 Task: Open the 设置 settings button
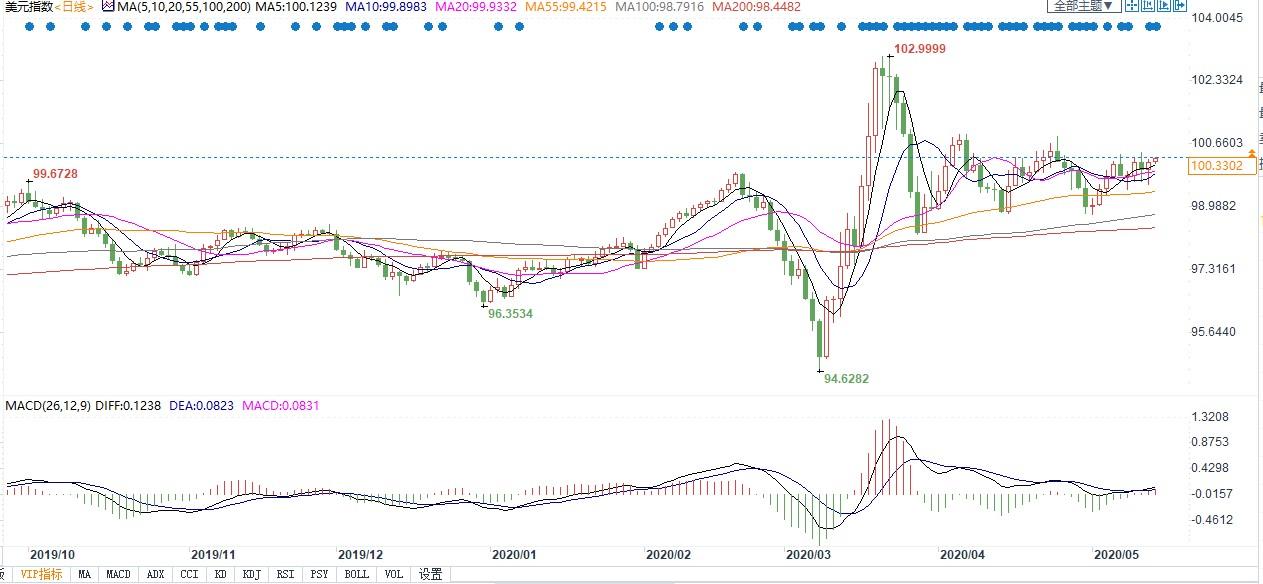tap(431, 575)
